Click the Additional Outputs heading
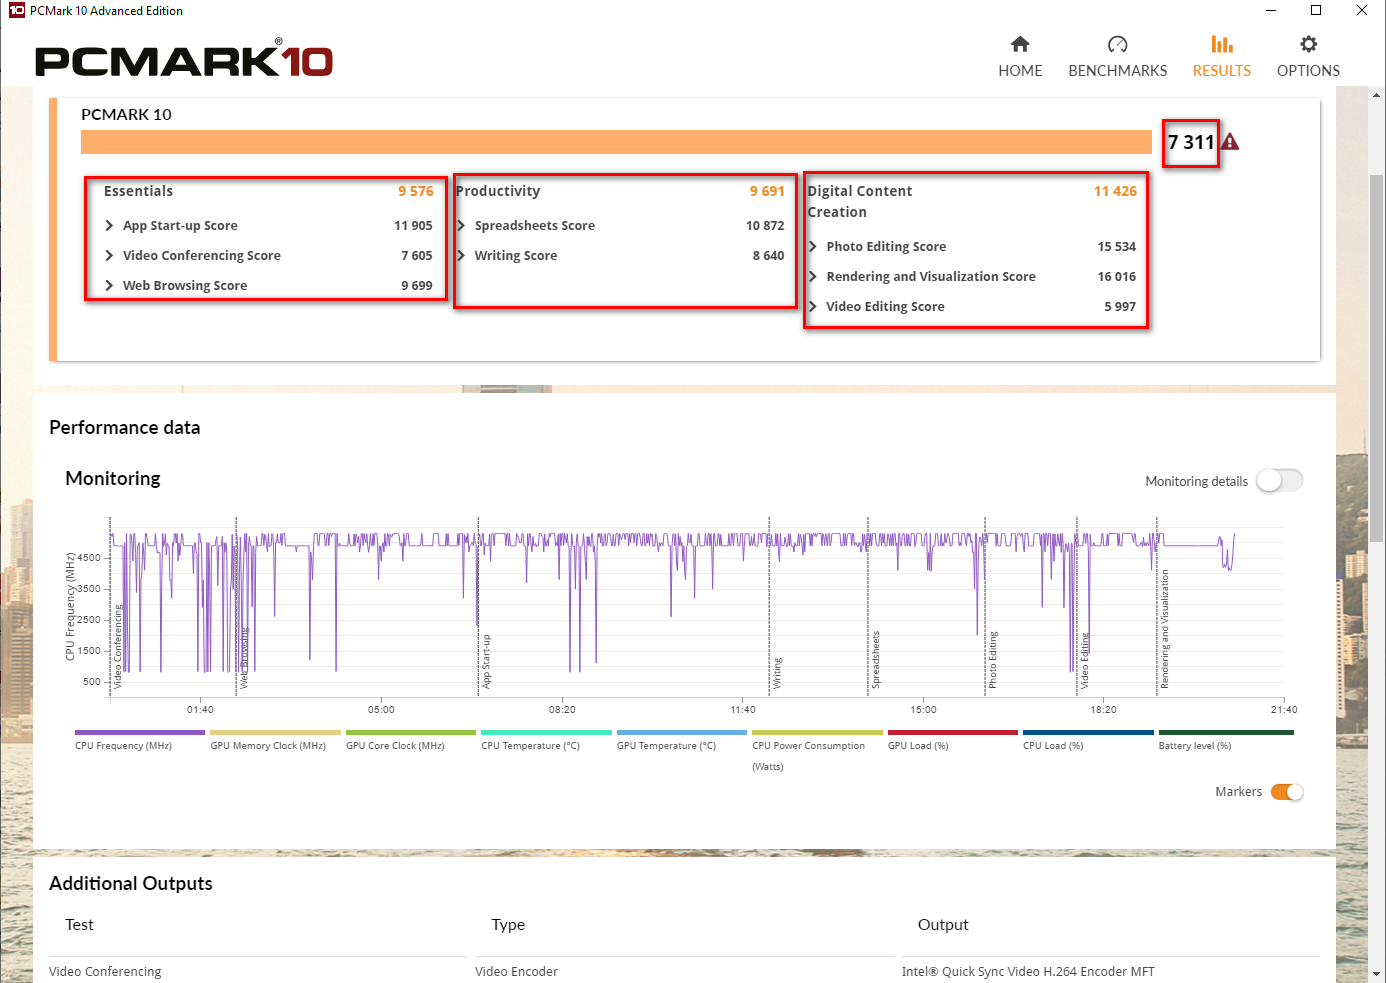 click(131, 884)
